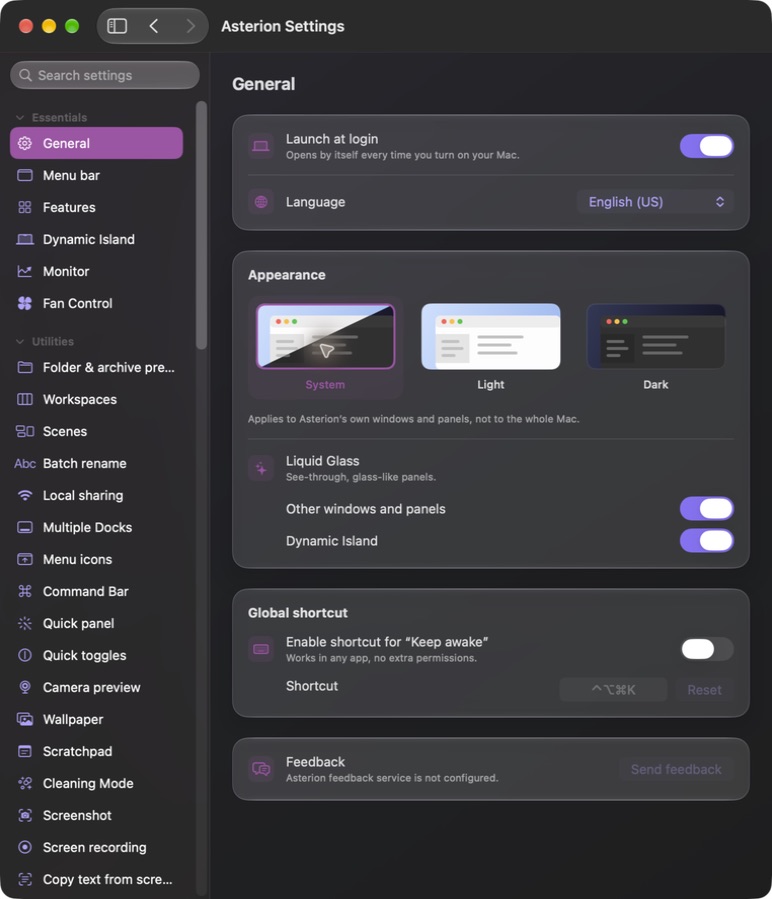Click the Feedback speech bubbles icon
Image resolution: width=772 pixels, height=899 pixels.
tap(261, 769)
